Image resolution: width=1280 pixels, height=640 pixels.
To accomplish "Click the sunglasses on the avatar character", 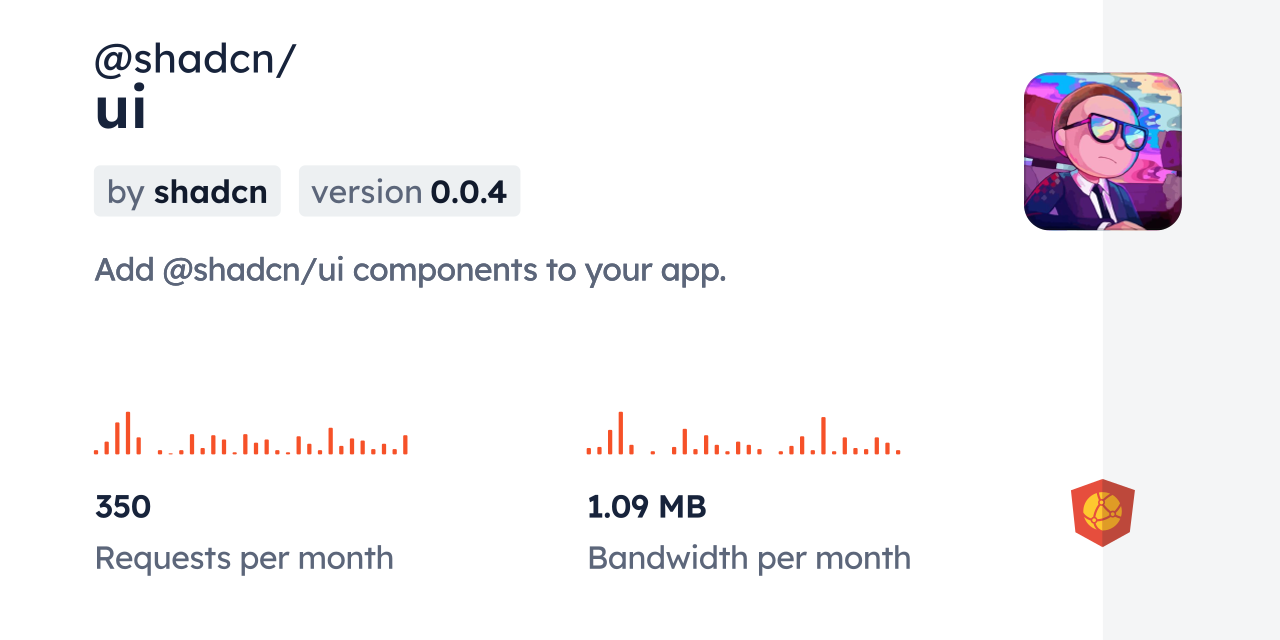I will tap(1102, 132).
